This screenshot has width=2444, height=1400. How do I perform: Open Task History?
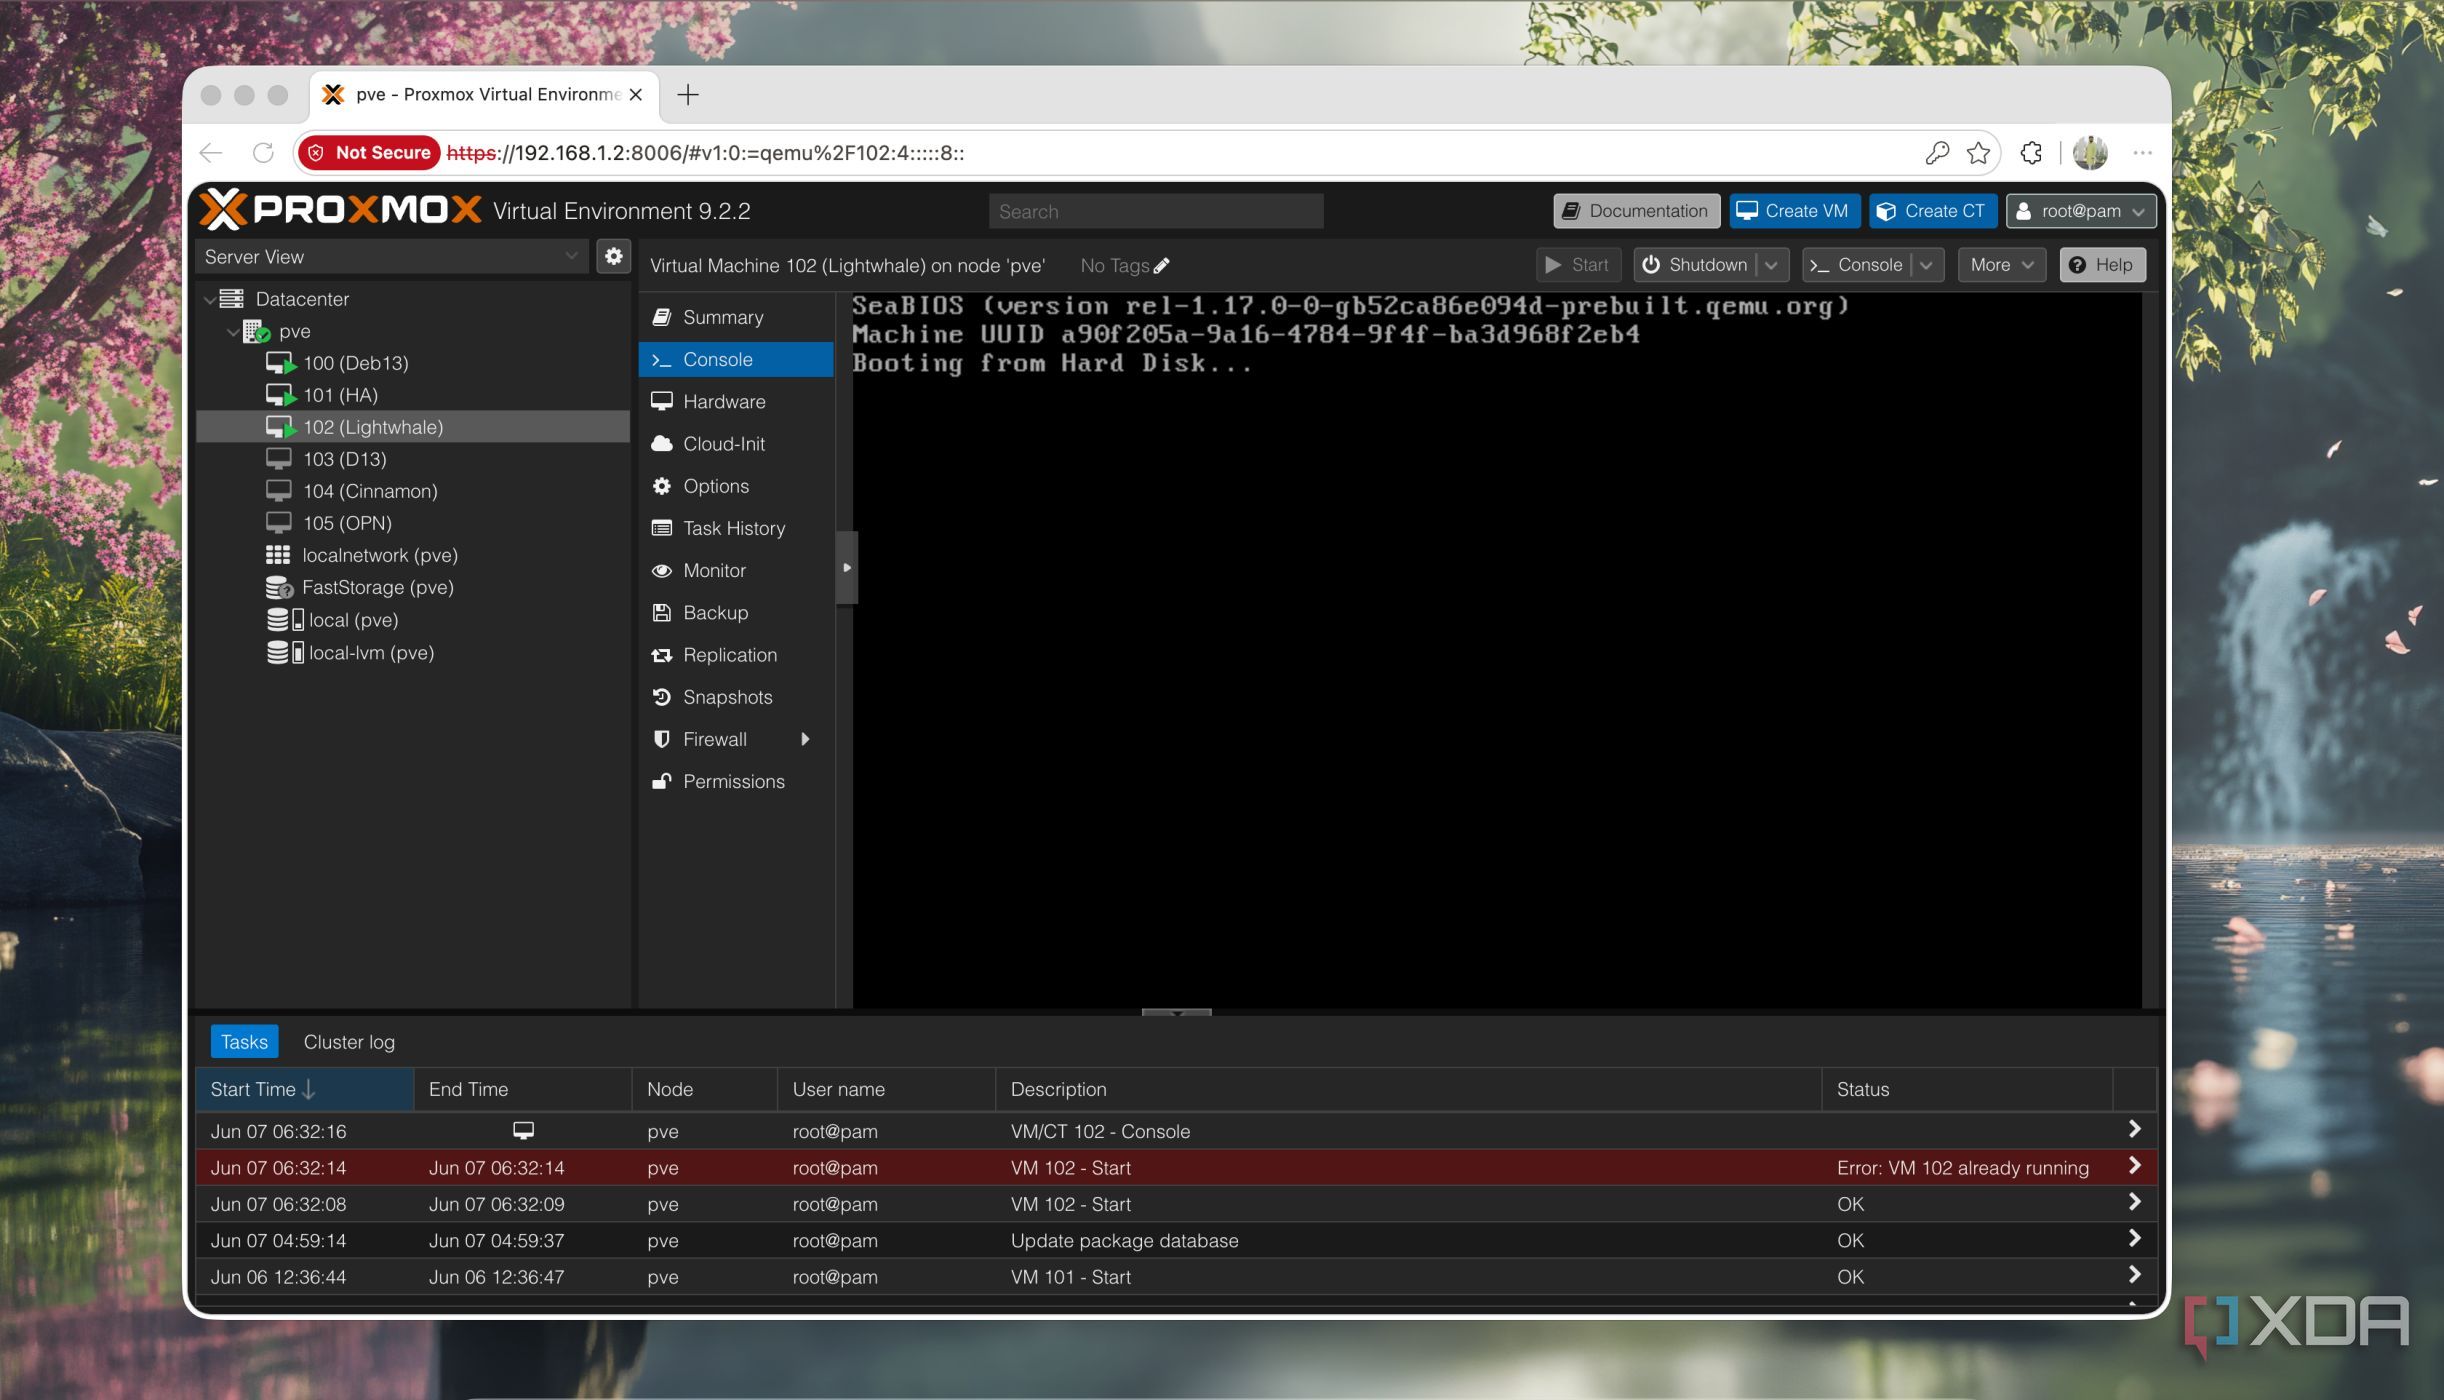pyautogui.click(x=736, y=528)
